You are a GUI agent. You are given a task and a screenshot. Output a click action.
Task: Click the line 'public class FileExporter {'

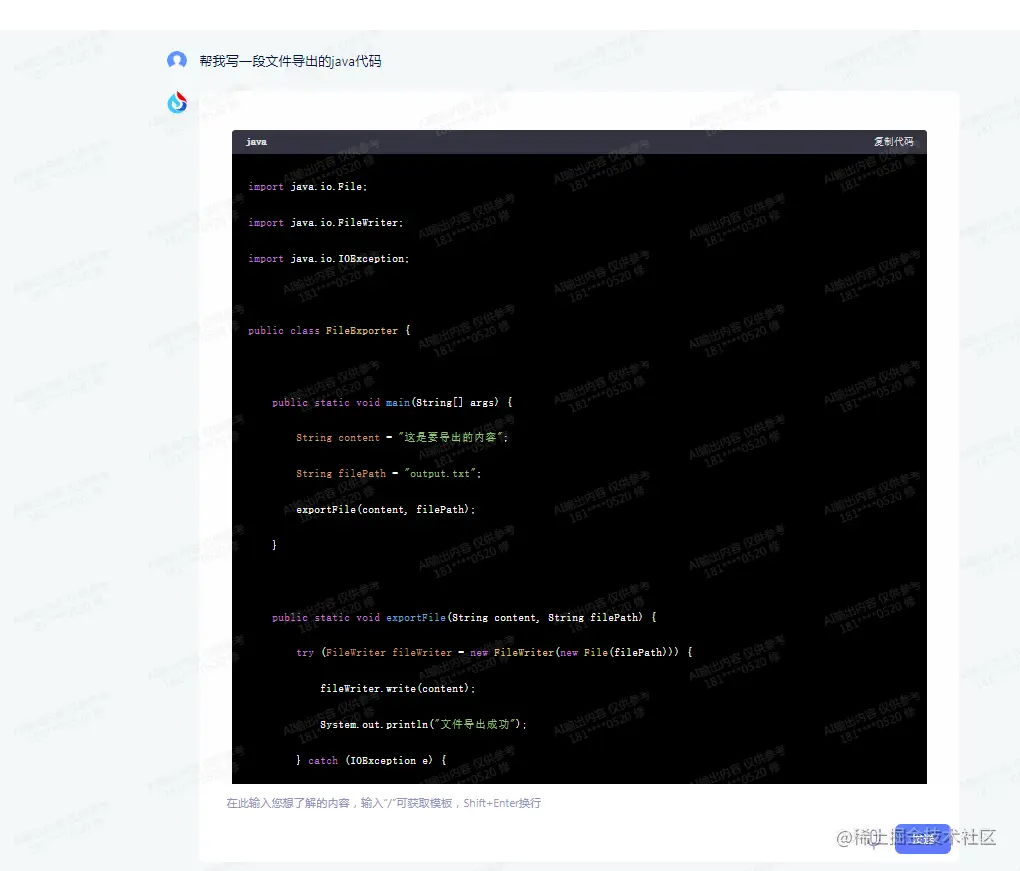coord(329,330)
